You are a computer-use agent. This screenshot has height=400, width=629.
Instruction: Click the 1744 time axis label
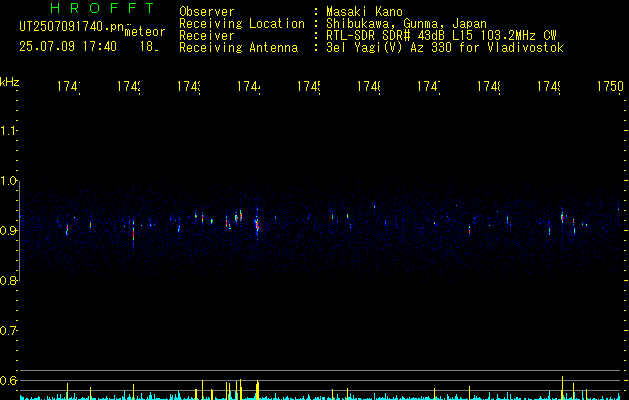coord(249,87)
